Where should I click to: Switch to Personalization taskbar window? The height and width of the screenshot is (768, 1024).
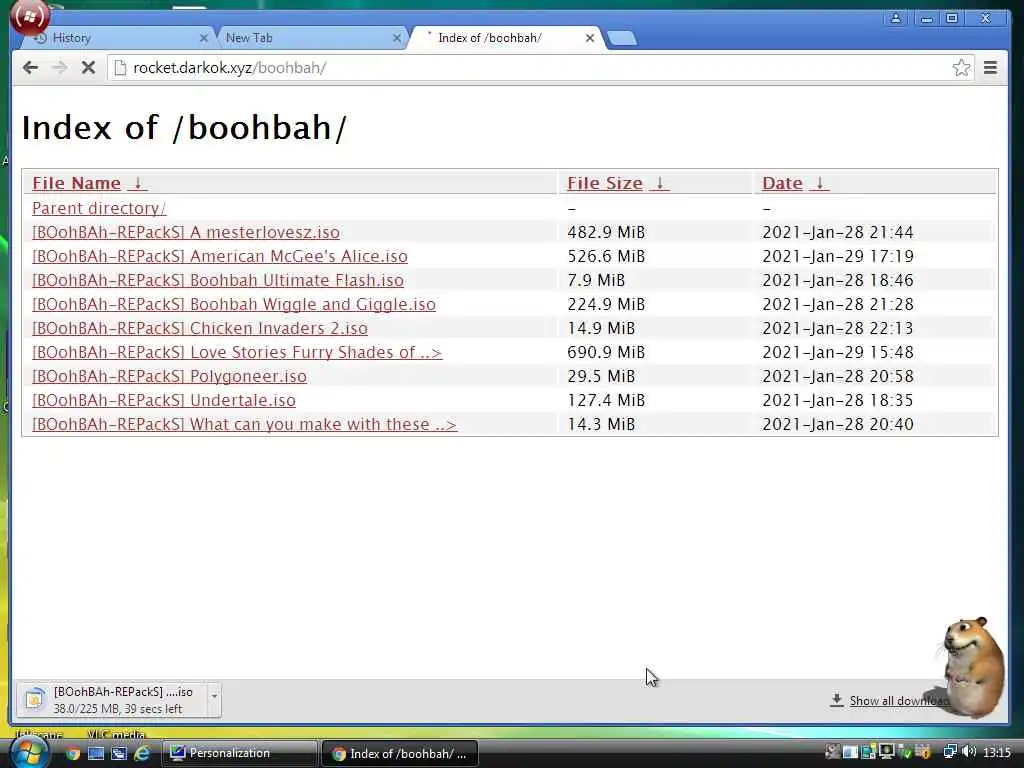[x=239, y=753]
